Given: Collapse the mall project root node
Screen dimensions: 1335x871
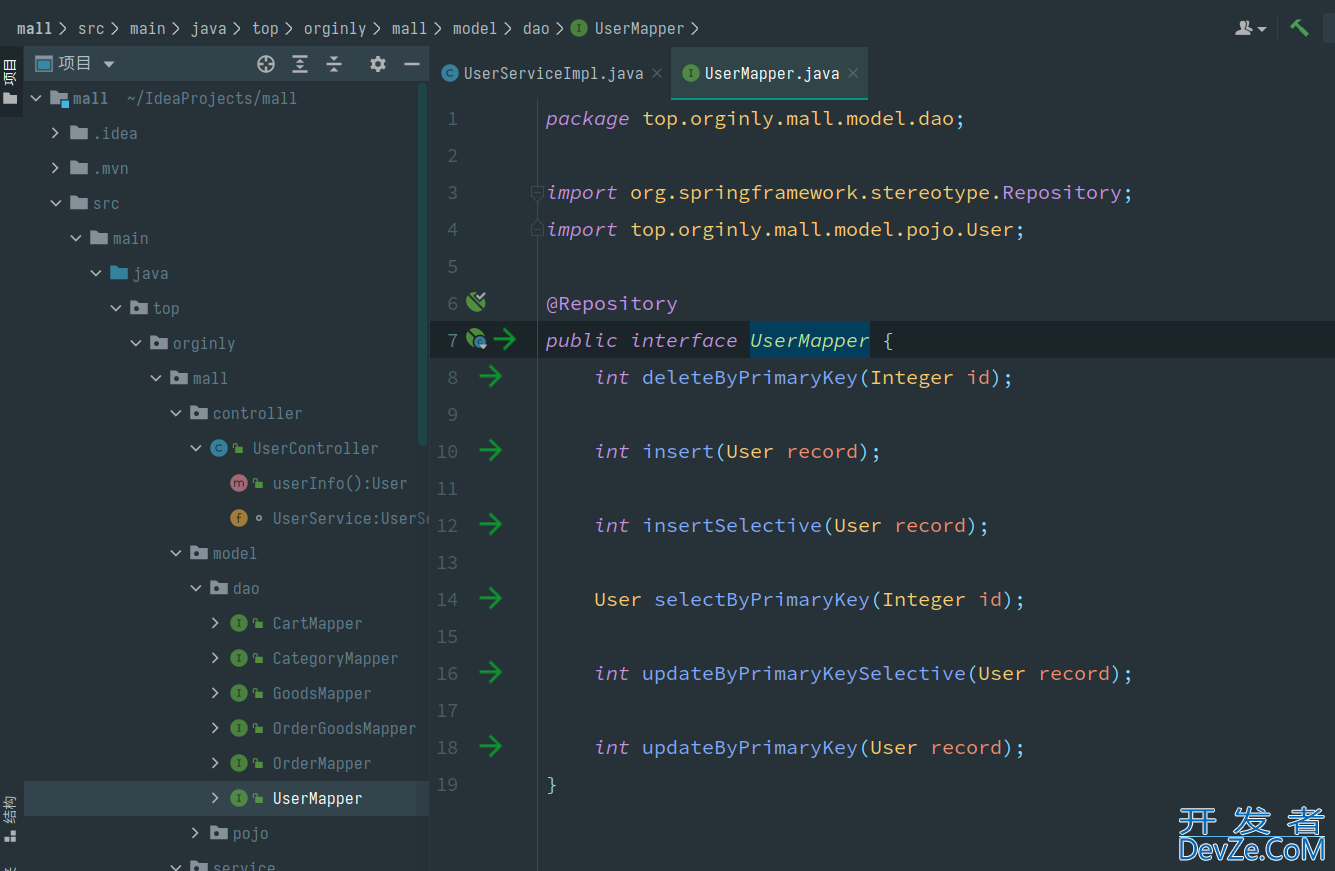Looking at the screenshot, I should pos(36,98).
